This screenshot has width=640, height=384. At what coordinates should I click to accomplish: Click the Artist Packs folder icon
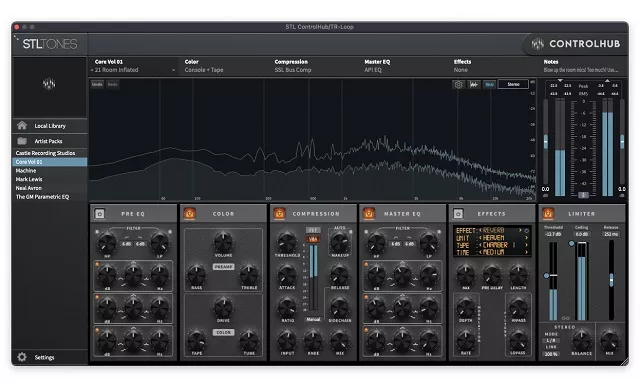click(x=22, y=141)
